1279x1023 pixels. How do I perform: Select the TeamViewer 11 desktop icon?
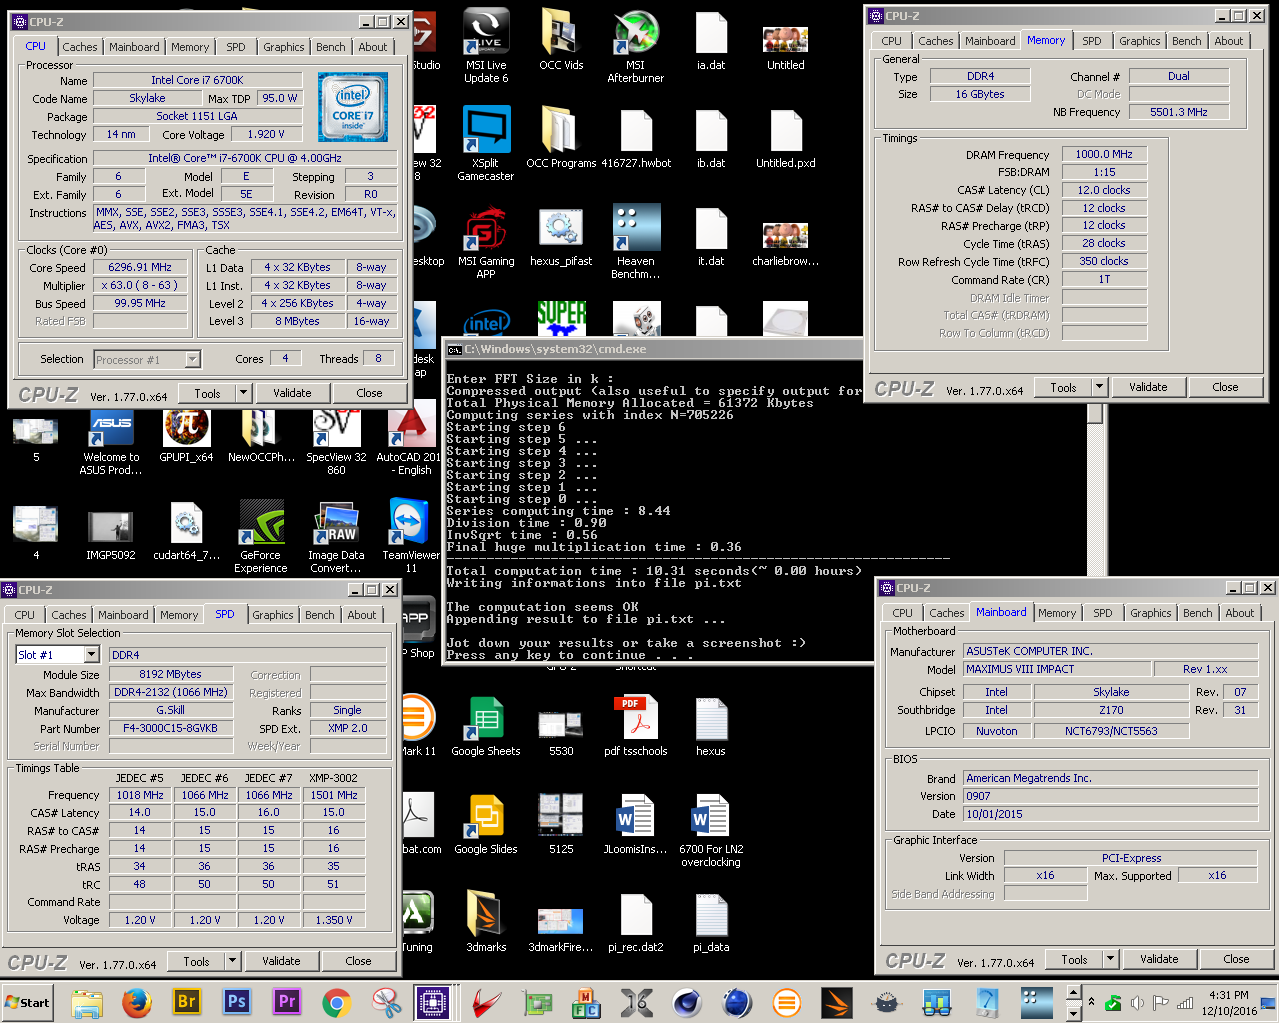(411, 536)
